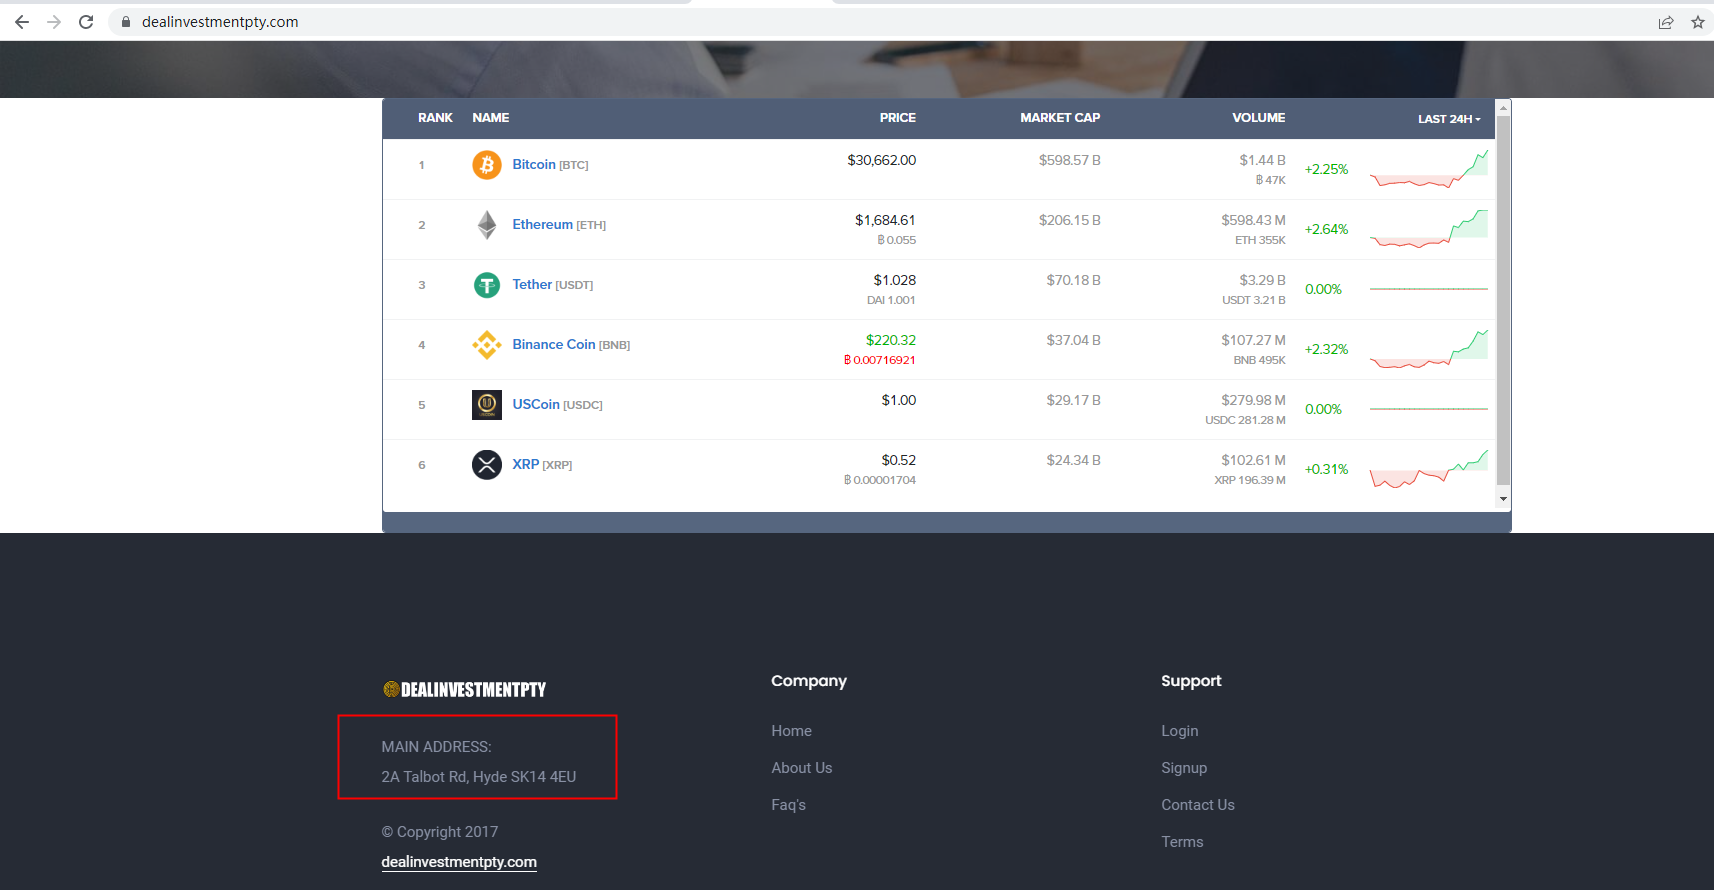The image size is (1714, 890).
Task: Open Login under Support
Action: point(1180,731)
